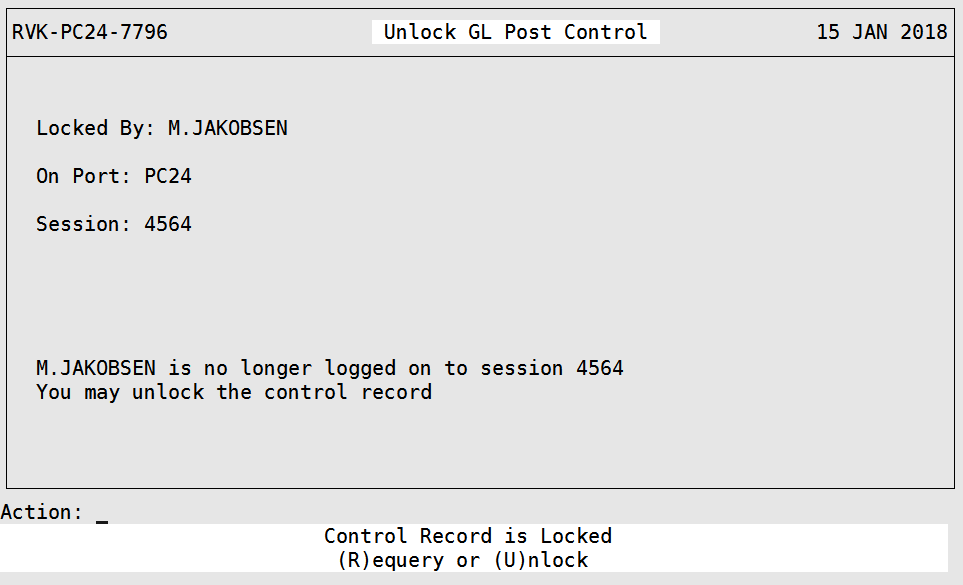Screen dimensions: 963x585
Task: Click session number 4564 in the message line
Action: 599,368
